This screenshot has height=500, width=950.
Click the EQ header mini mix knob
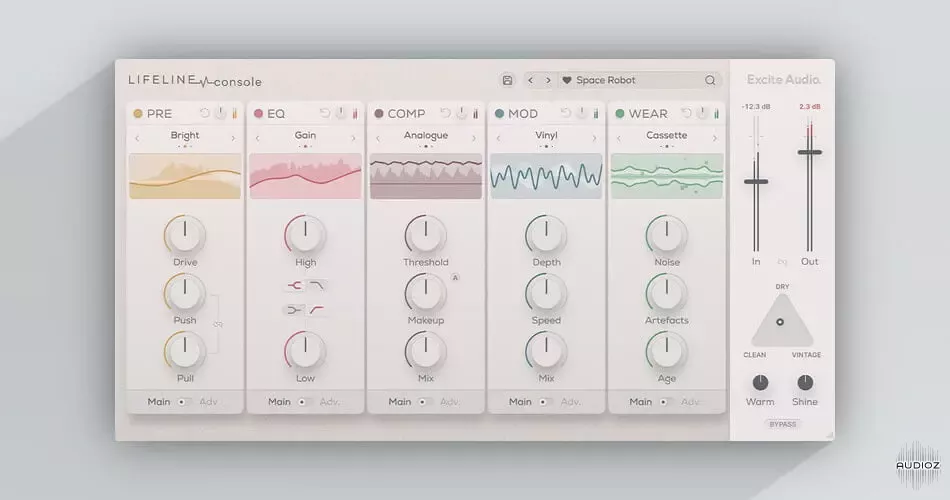pos(341,113)
